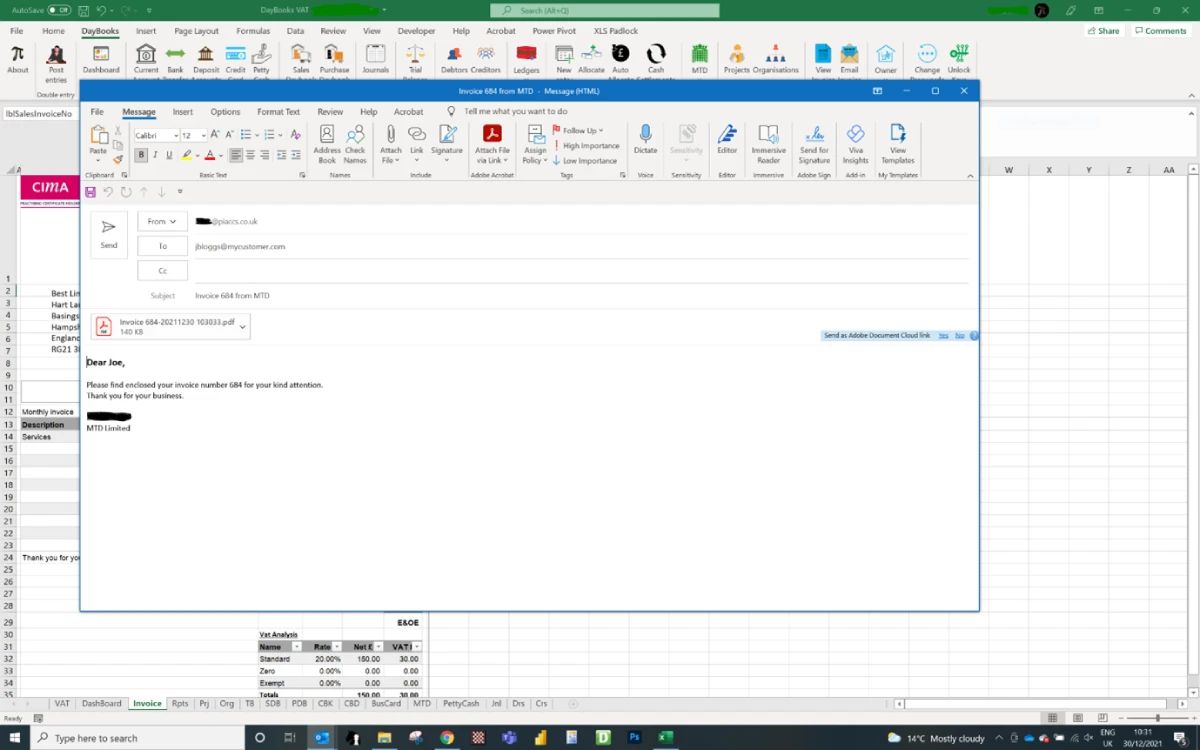Click the Send button for the email
The width and height of the screenshot is (1200, 750).
point(109,234)
